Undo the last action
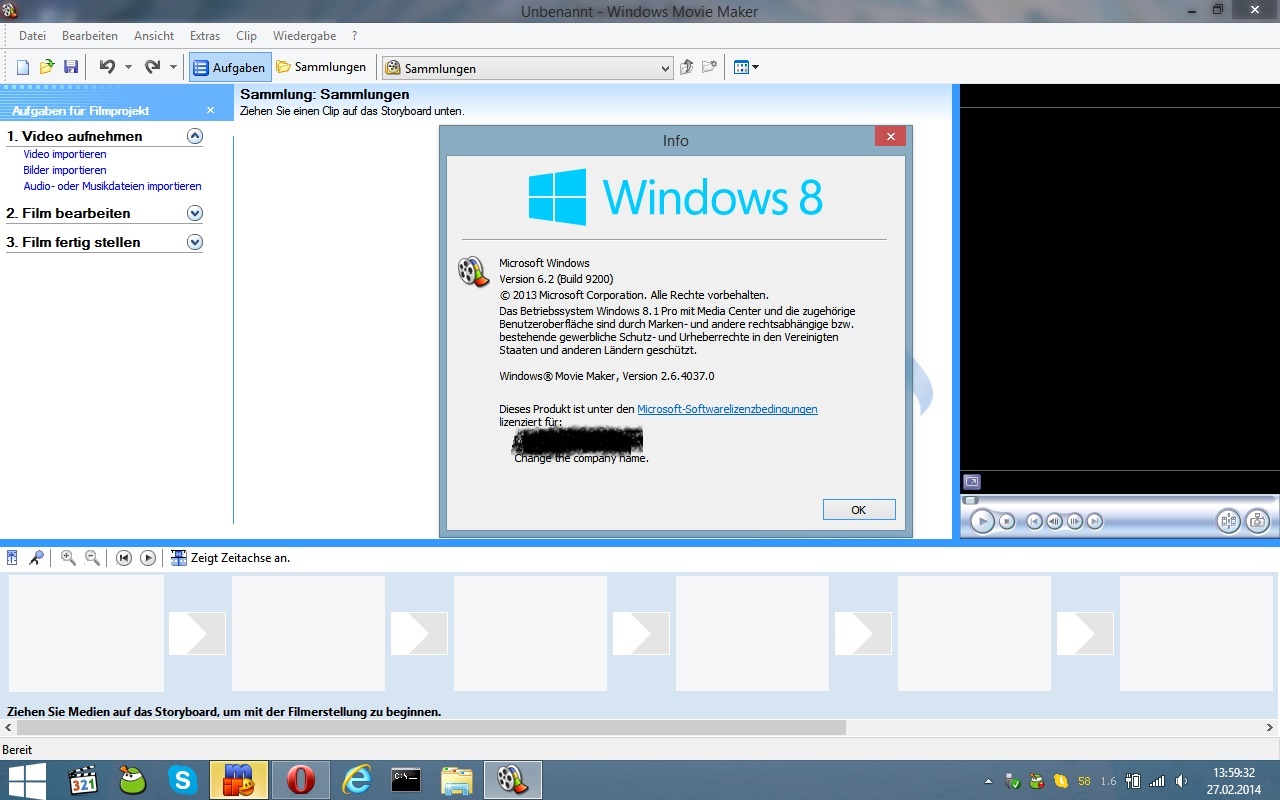Image resolution: width=1280 pixels, height=800 pixels. (x=107, y=67)
